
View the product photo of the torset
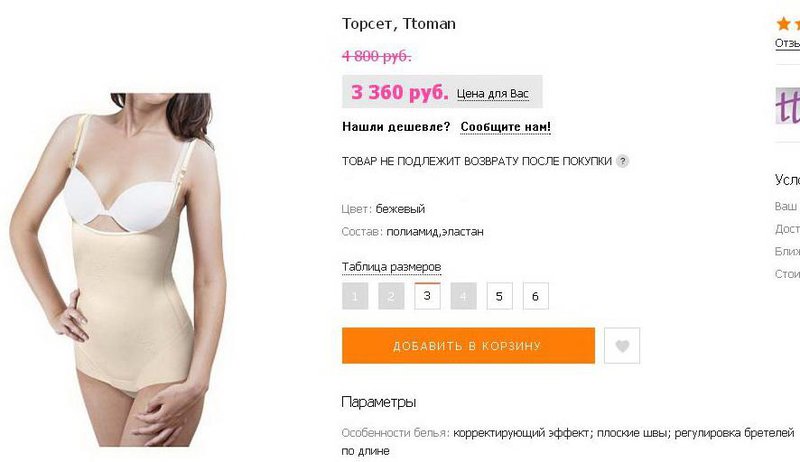click(x=118, y=270)
